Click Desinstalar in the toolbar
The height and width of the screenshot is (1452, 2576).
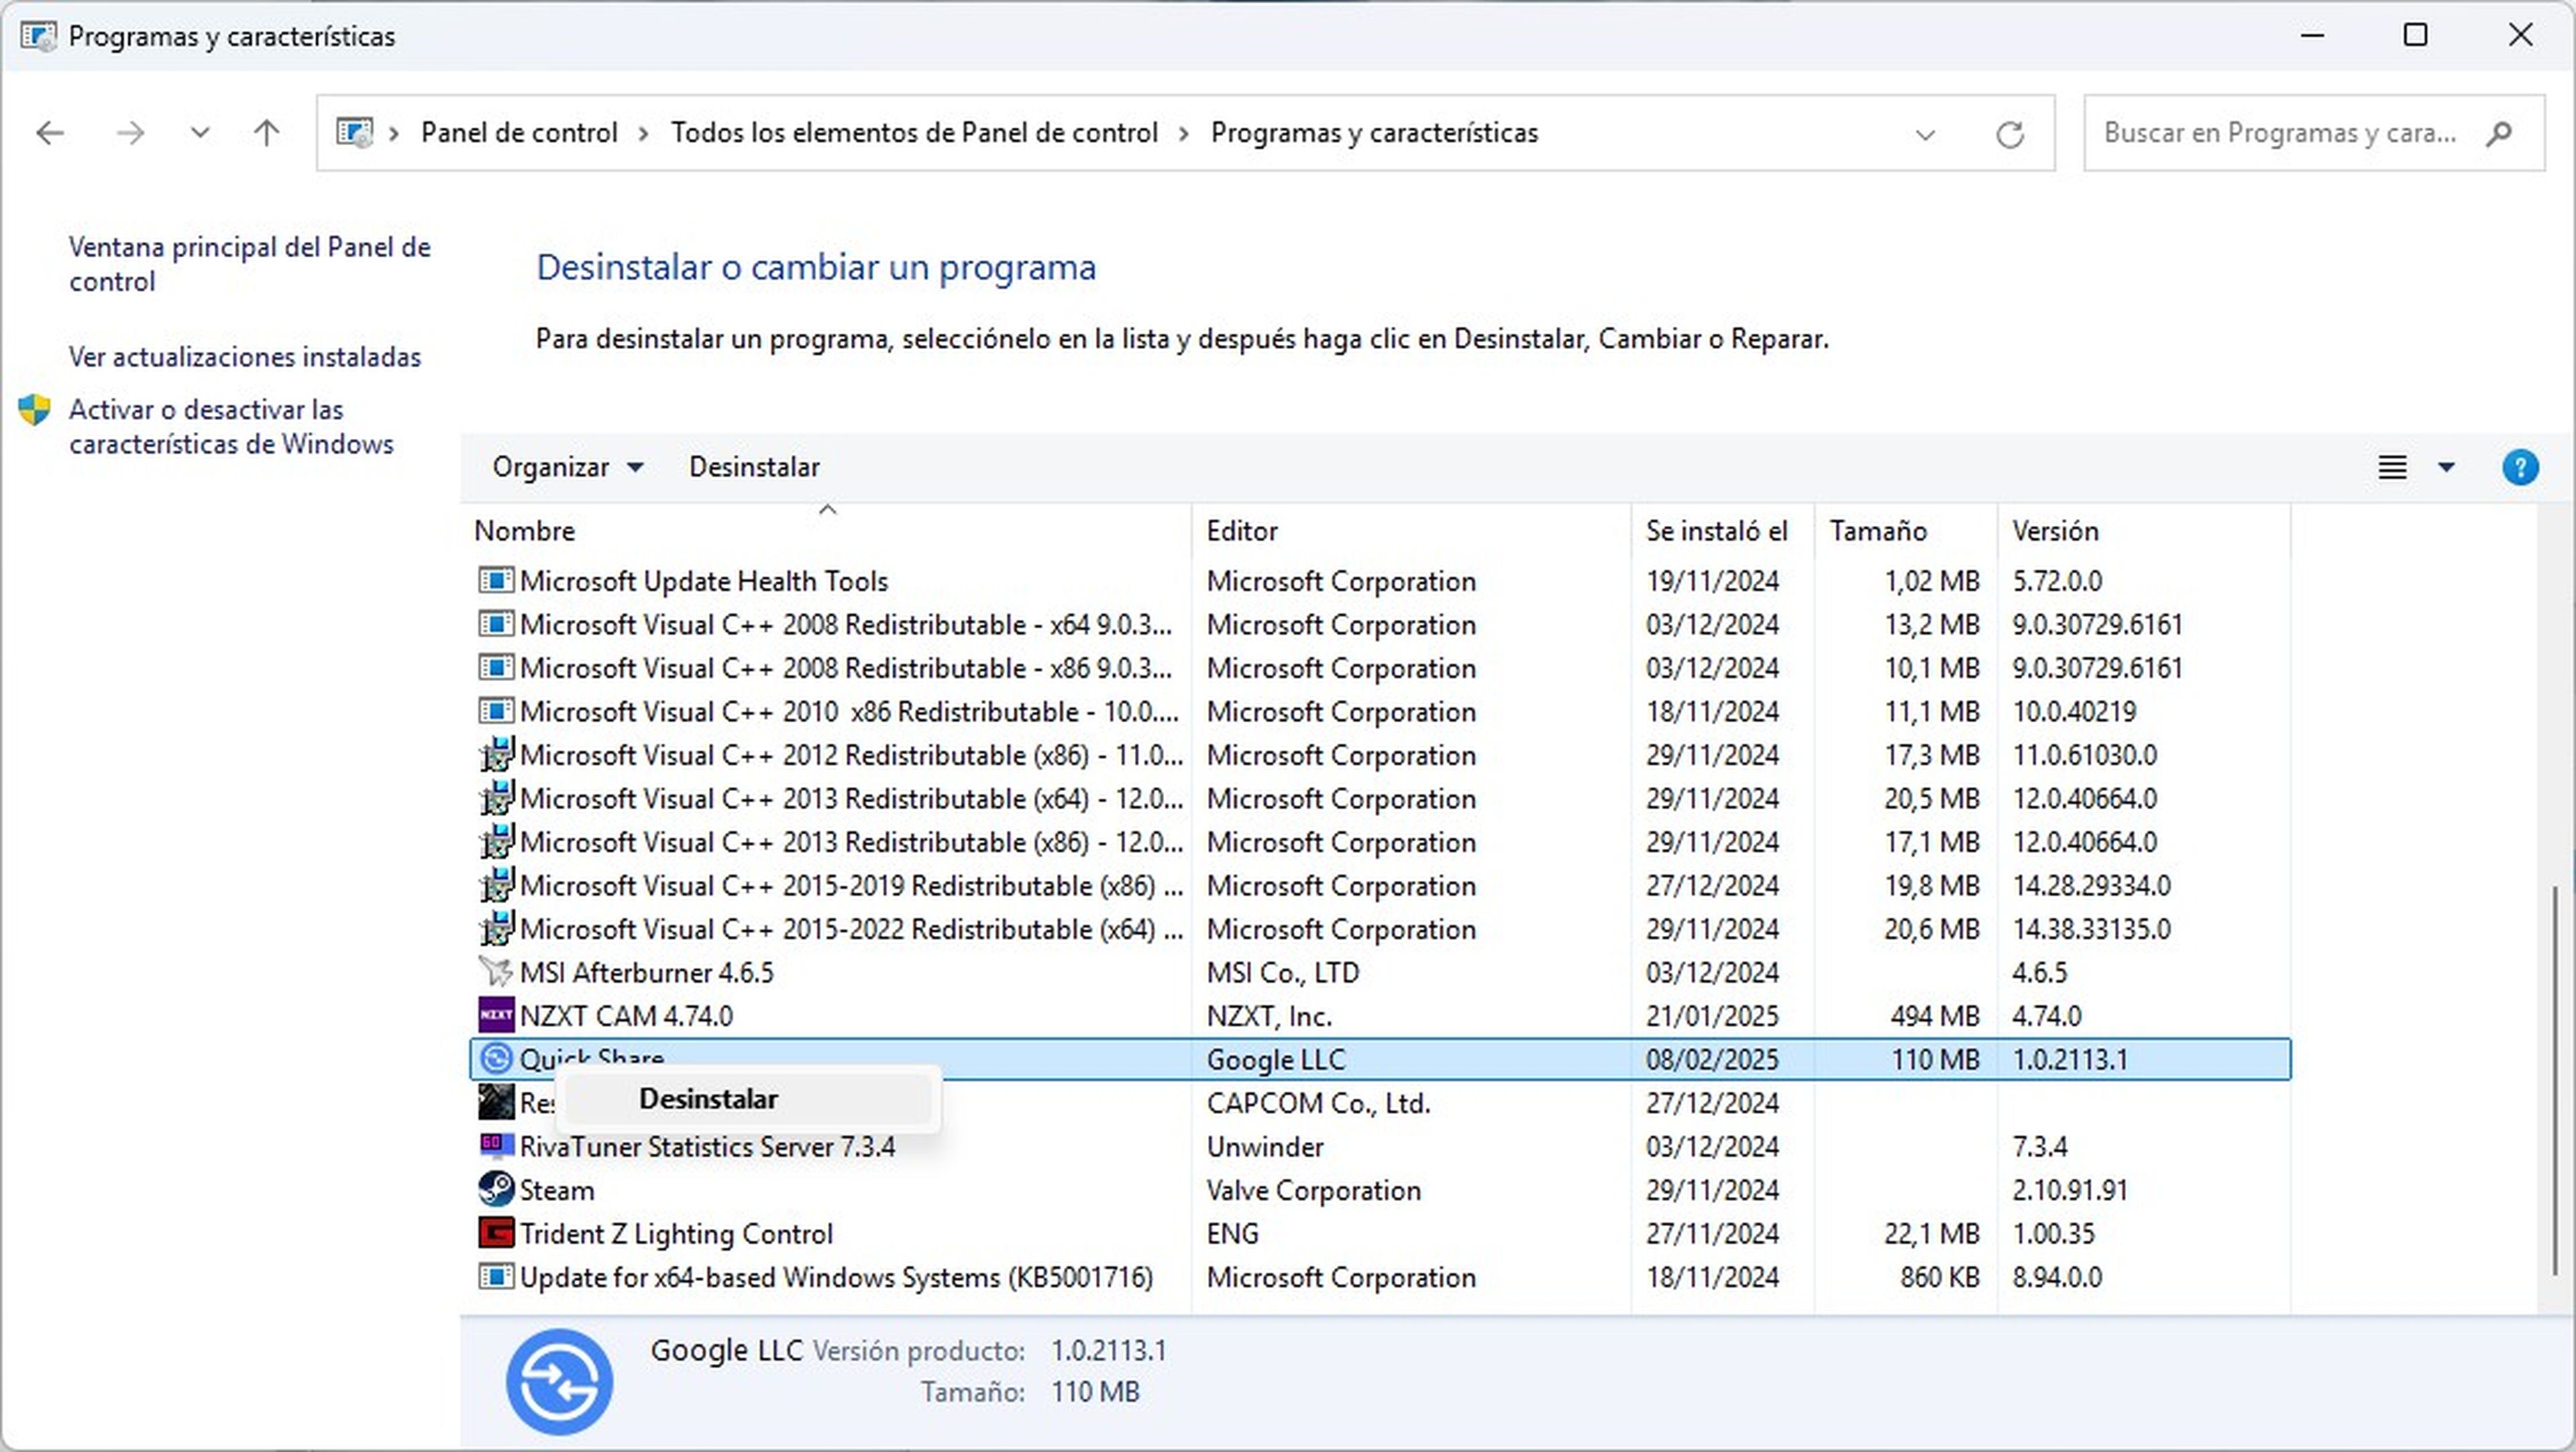click(x=754, y=467)
